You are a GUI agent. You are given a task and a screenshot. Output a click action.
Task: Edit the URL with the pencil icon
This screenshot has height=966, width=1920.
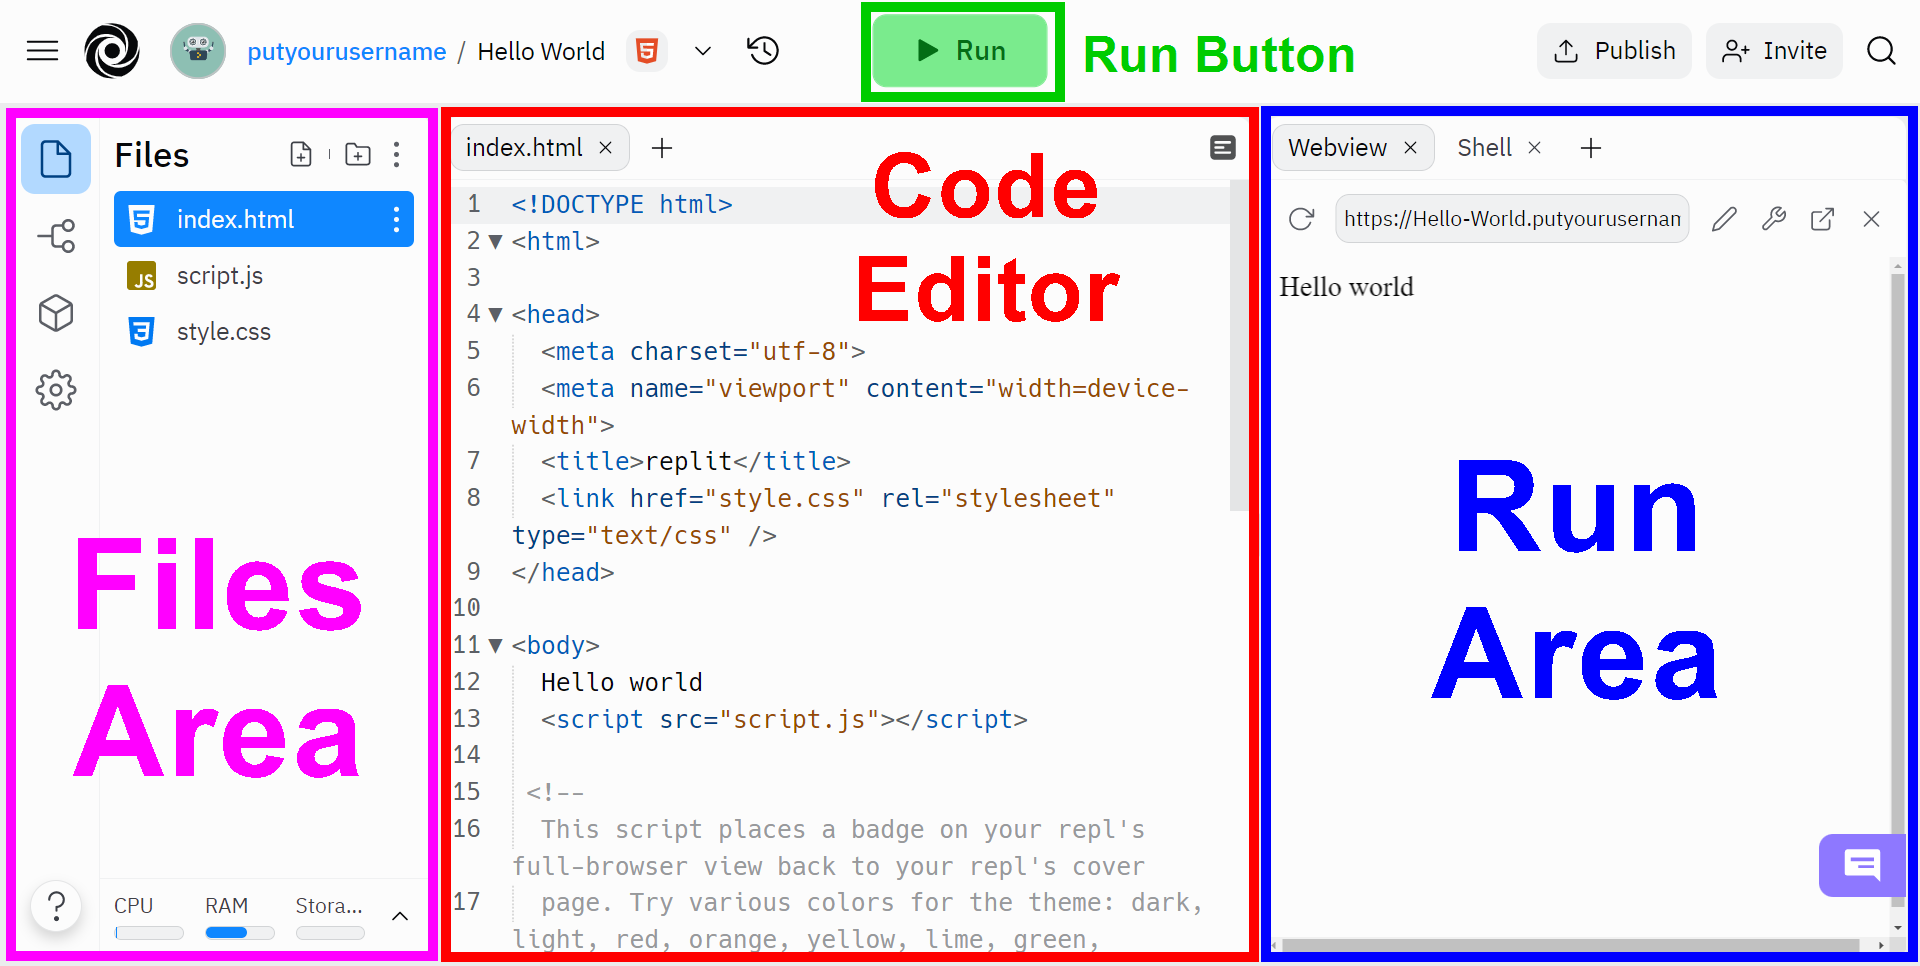(1724, 218)
